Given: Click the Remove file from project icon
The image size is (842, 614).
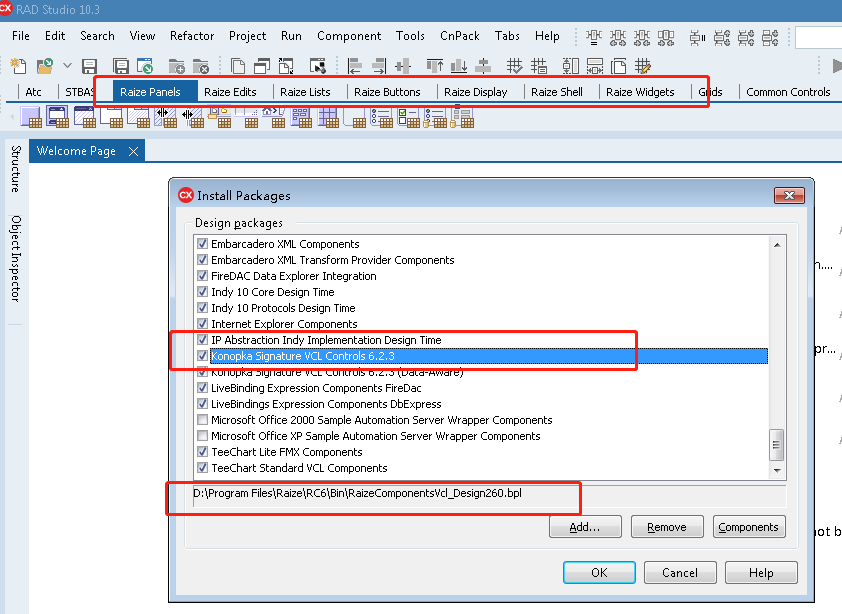Looking at the screenshot, I should 201,66.
